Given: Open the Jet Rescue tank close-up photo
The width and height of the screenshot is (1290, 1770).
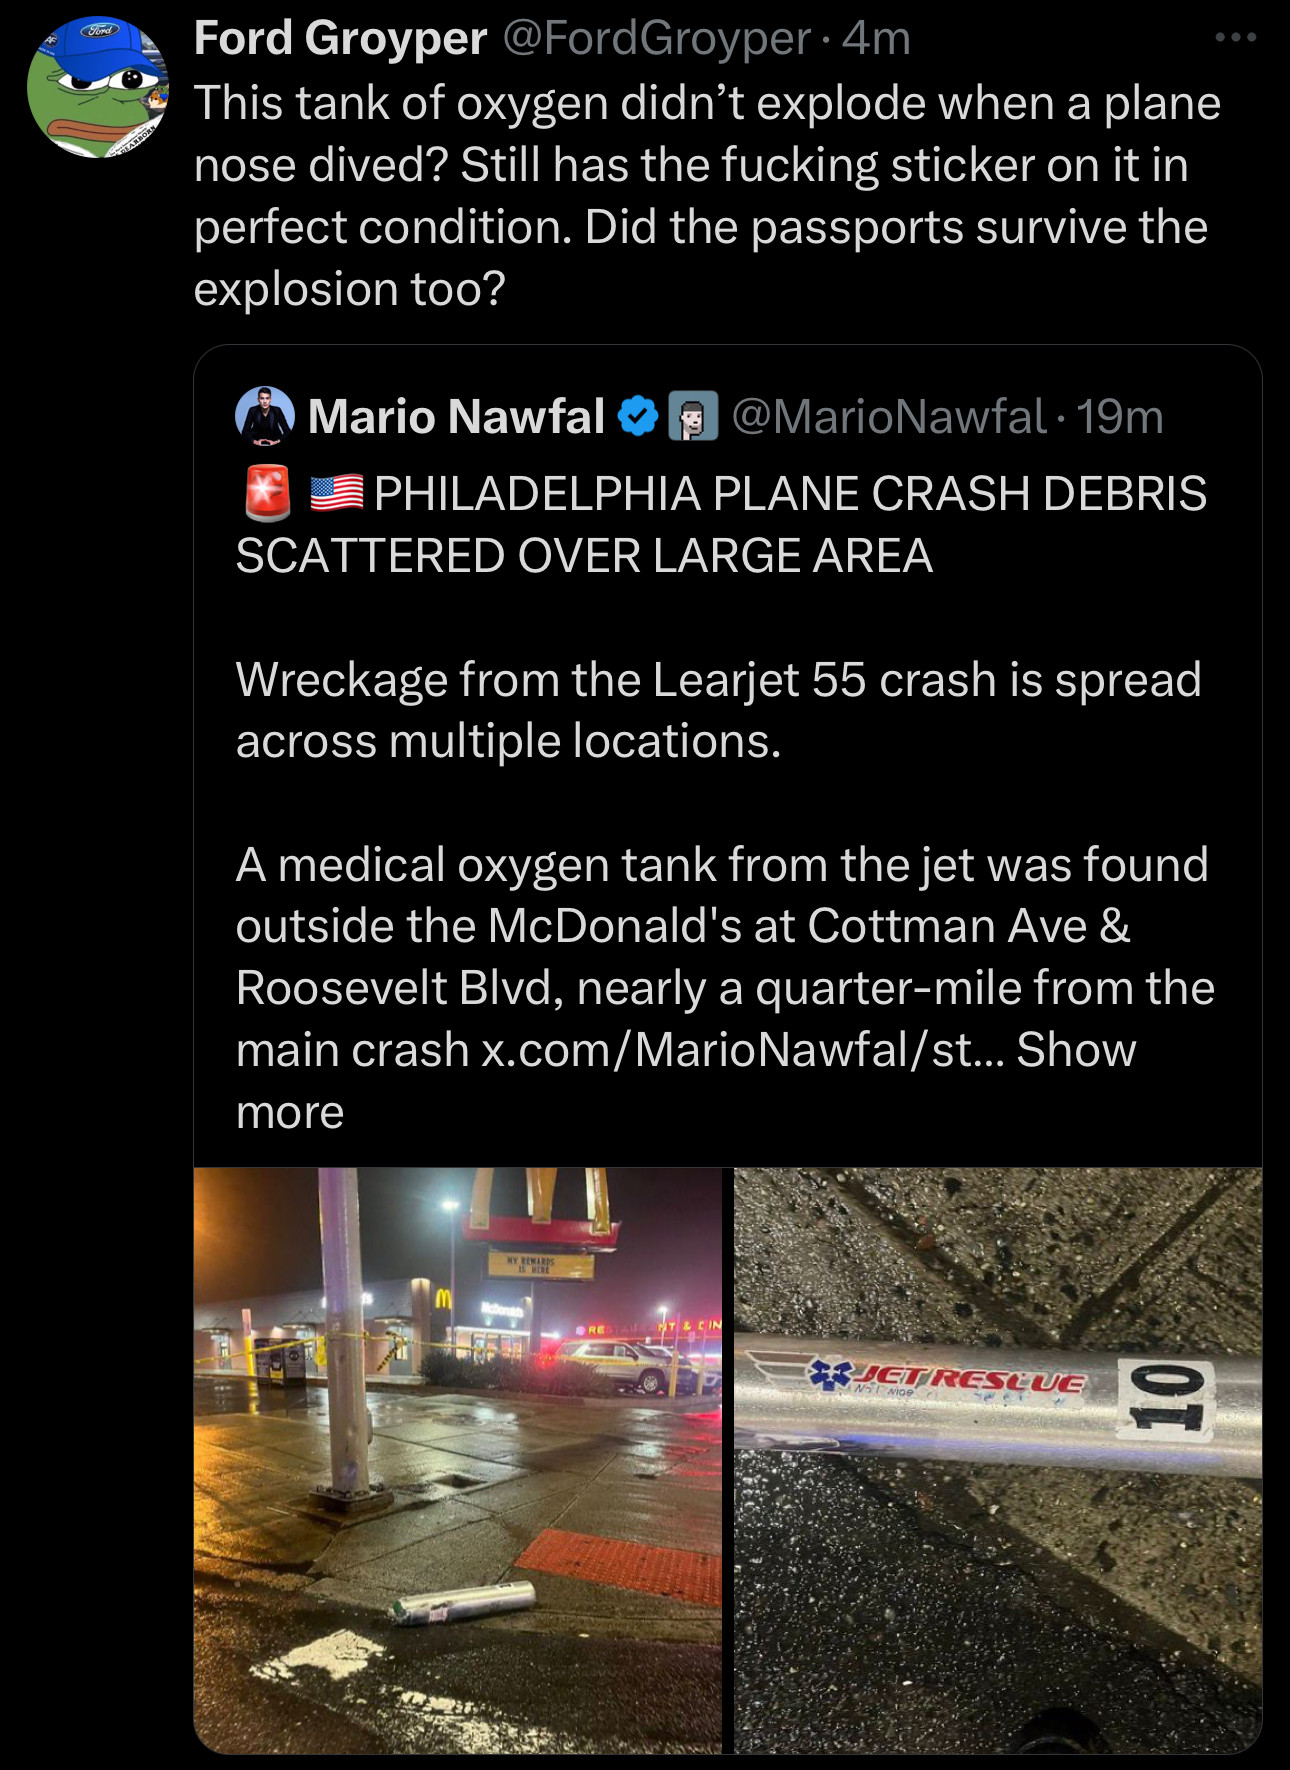Looking at the screenshot, I should pos(997,1459).
